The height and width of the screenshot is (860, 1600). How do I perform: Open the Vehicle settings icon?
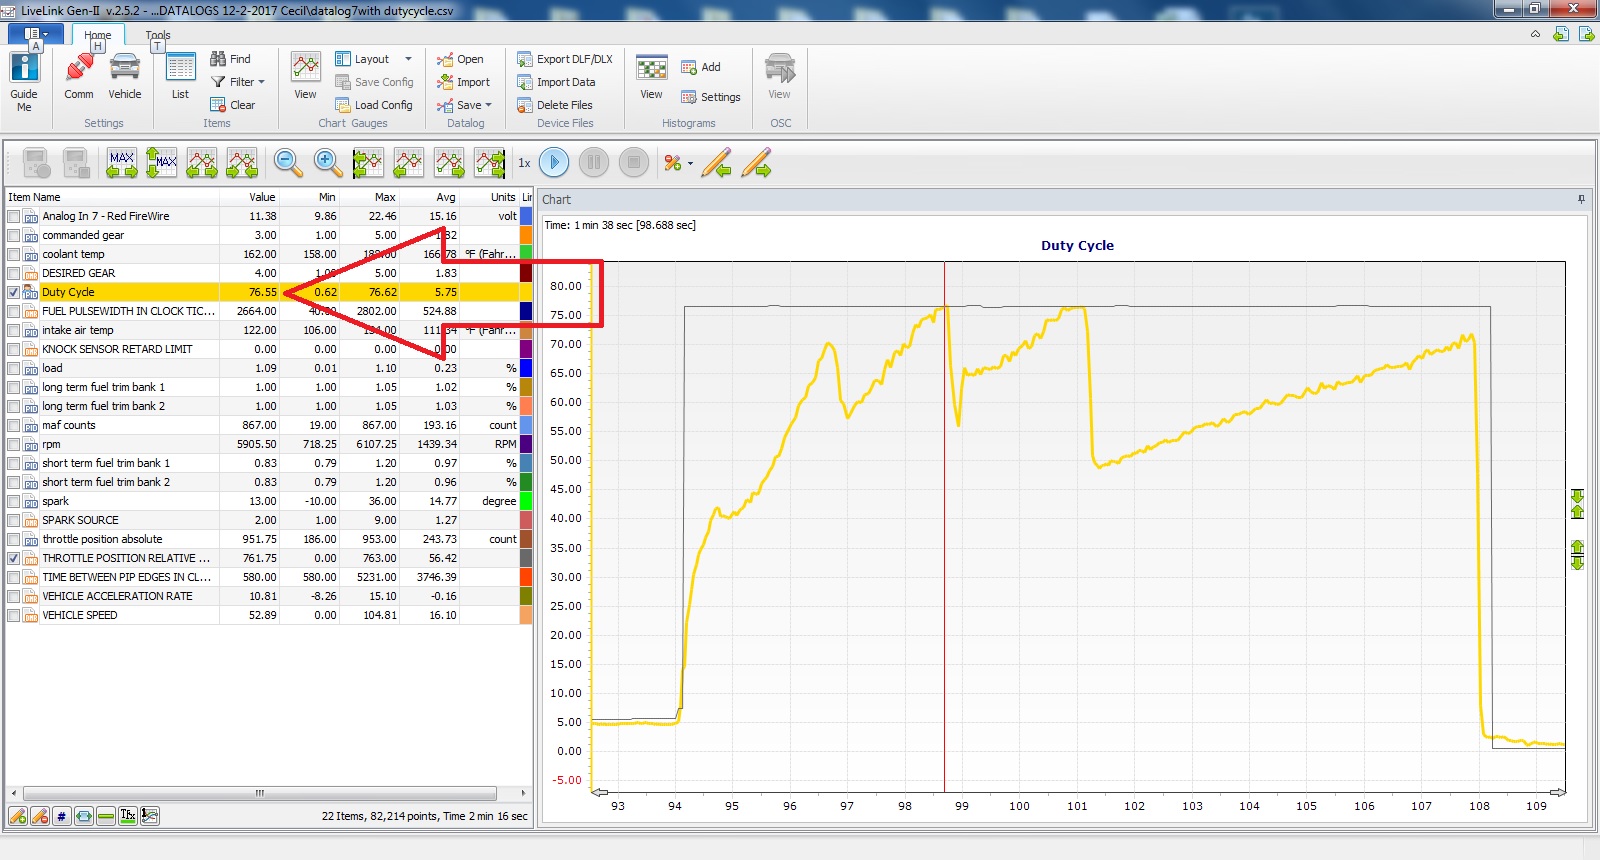(x=125, y=76)
